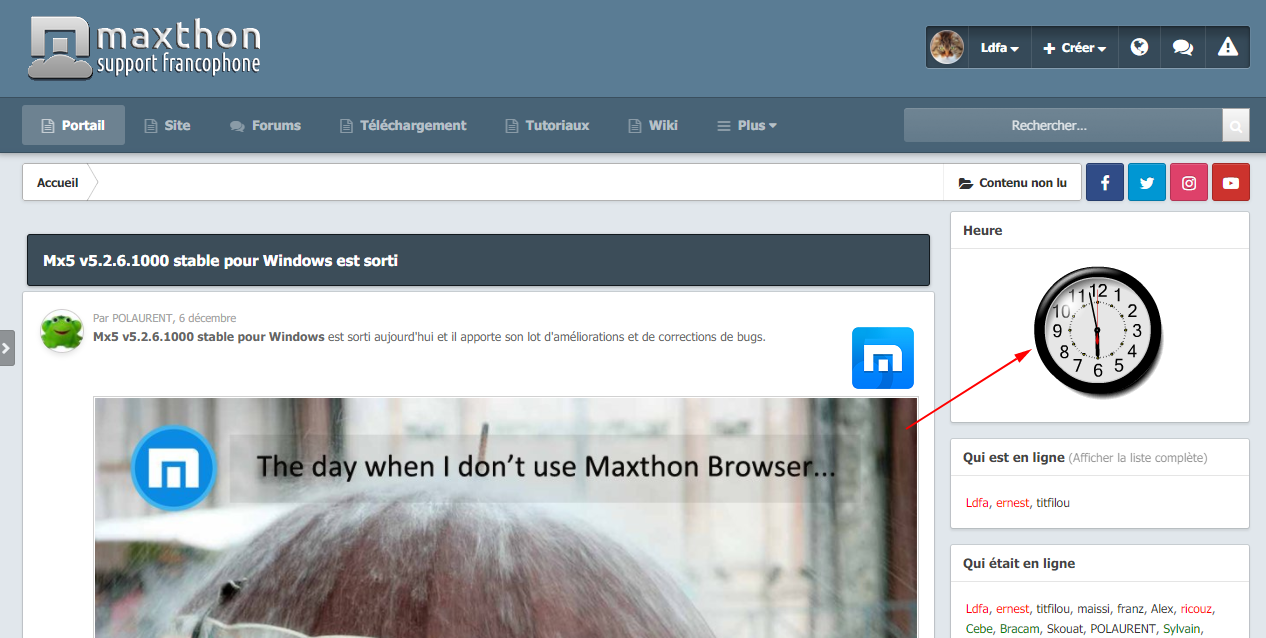The image size is (1266, 638).
Task: Select the Portail tab
Action: 73,125
